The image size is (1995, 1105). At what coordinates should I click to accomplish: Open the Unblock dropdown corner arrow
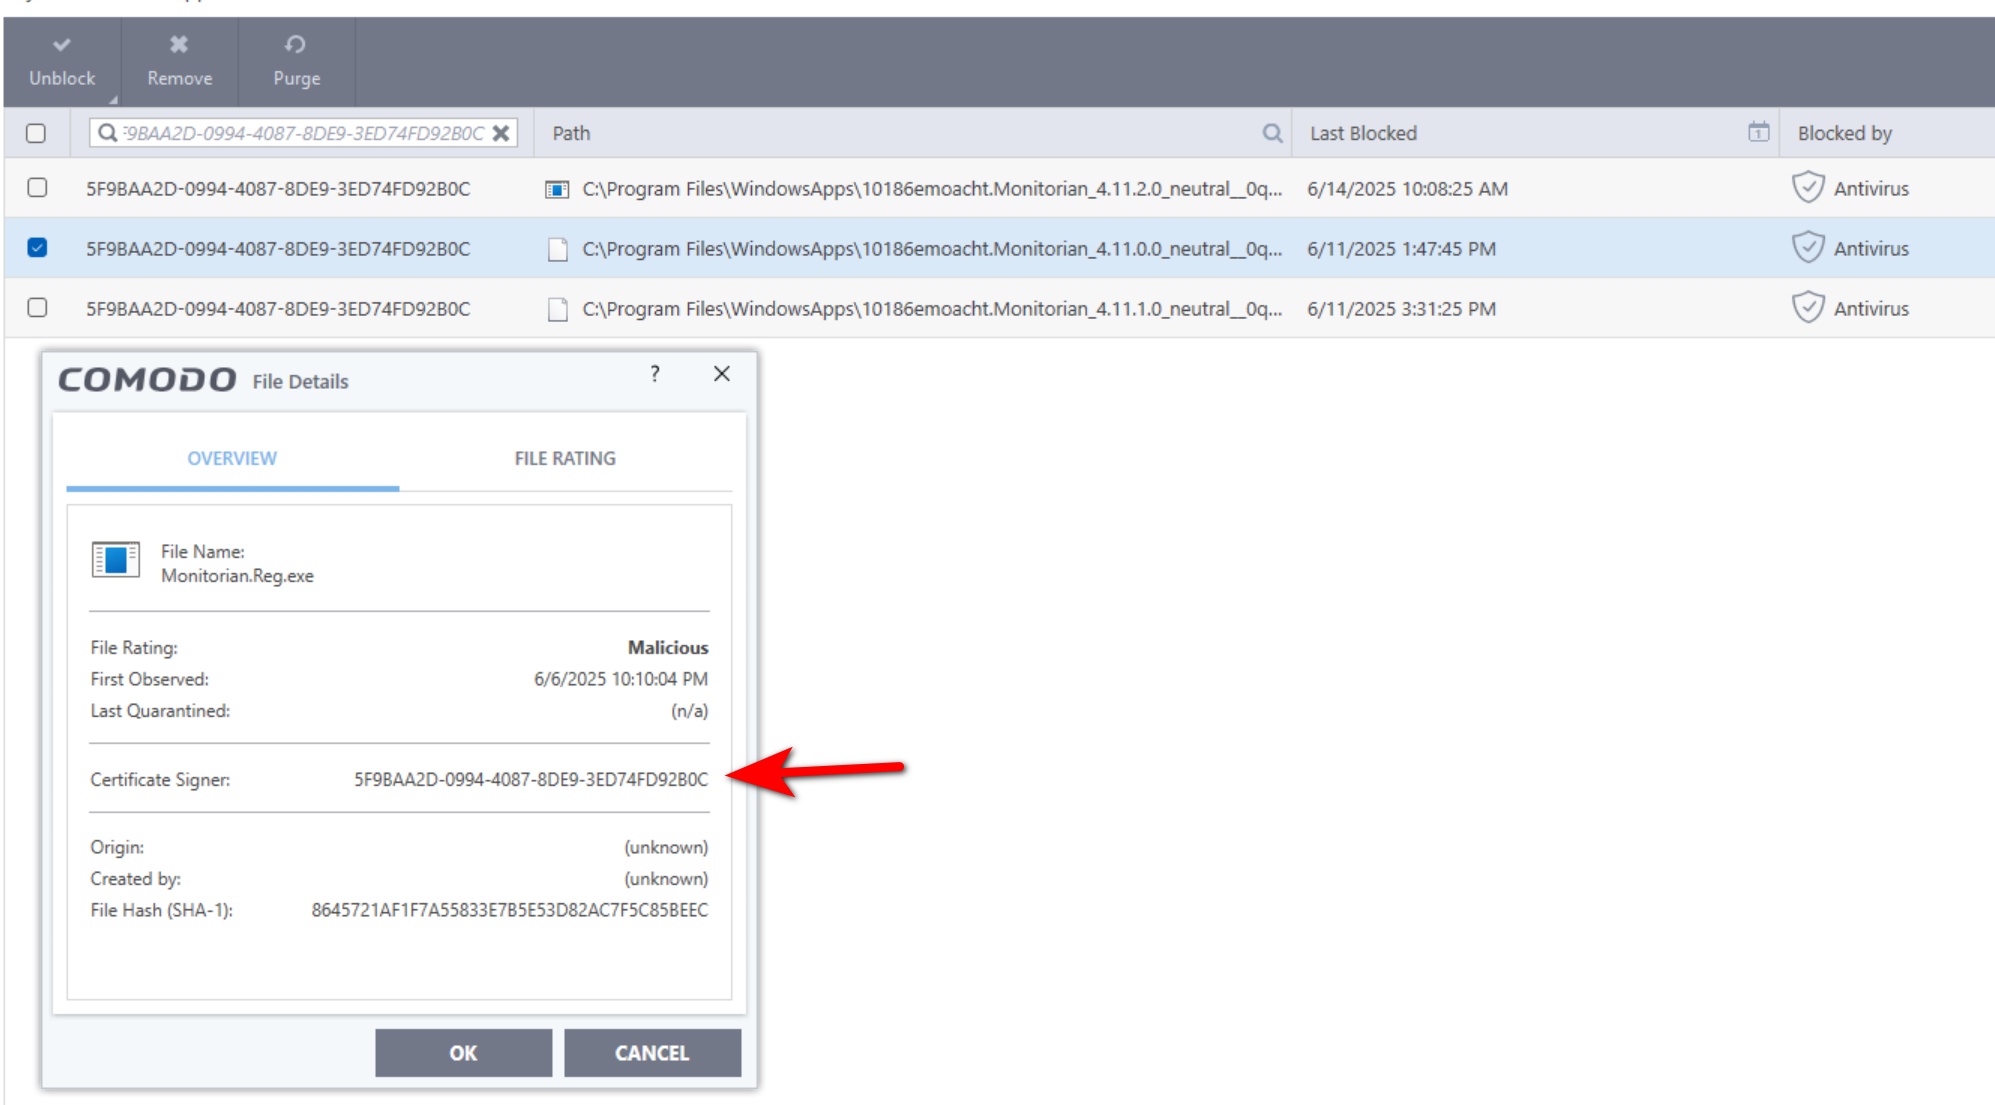113,99
